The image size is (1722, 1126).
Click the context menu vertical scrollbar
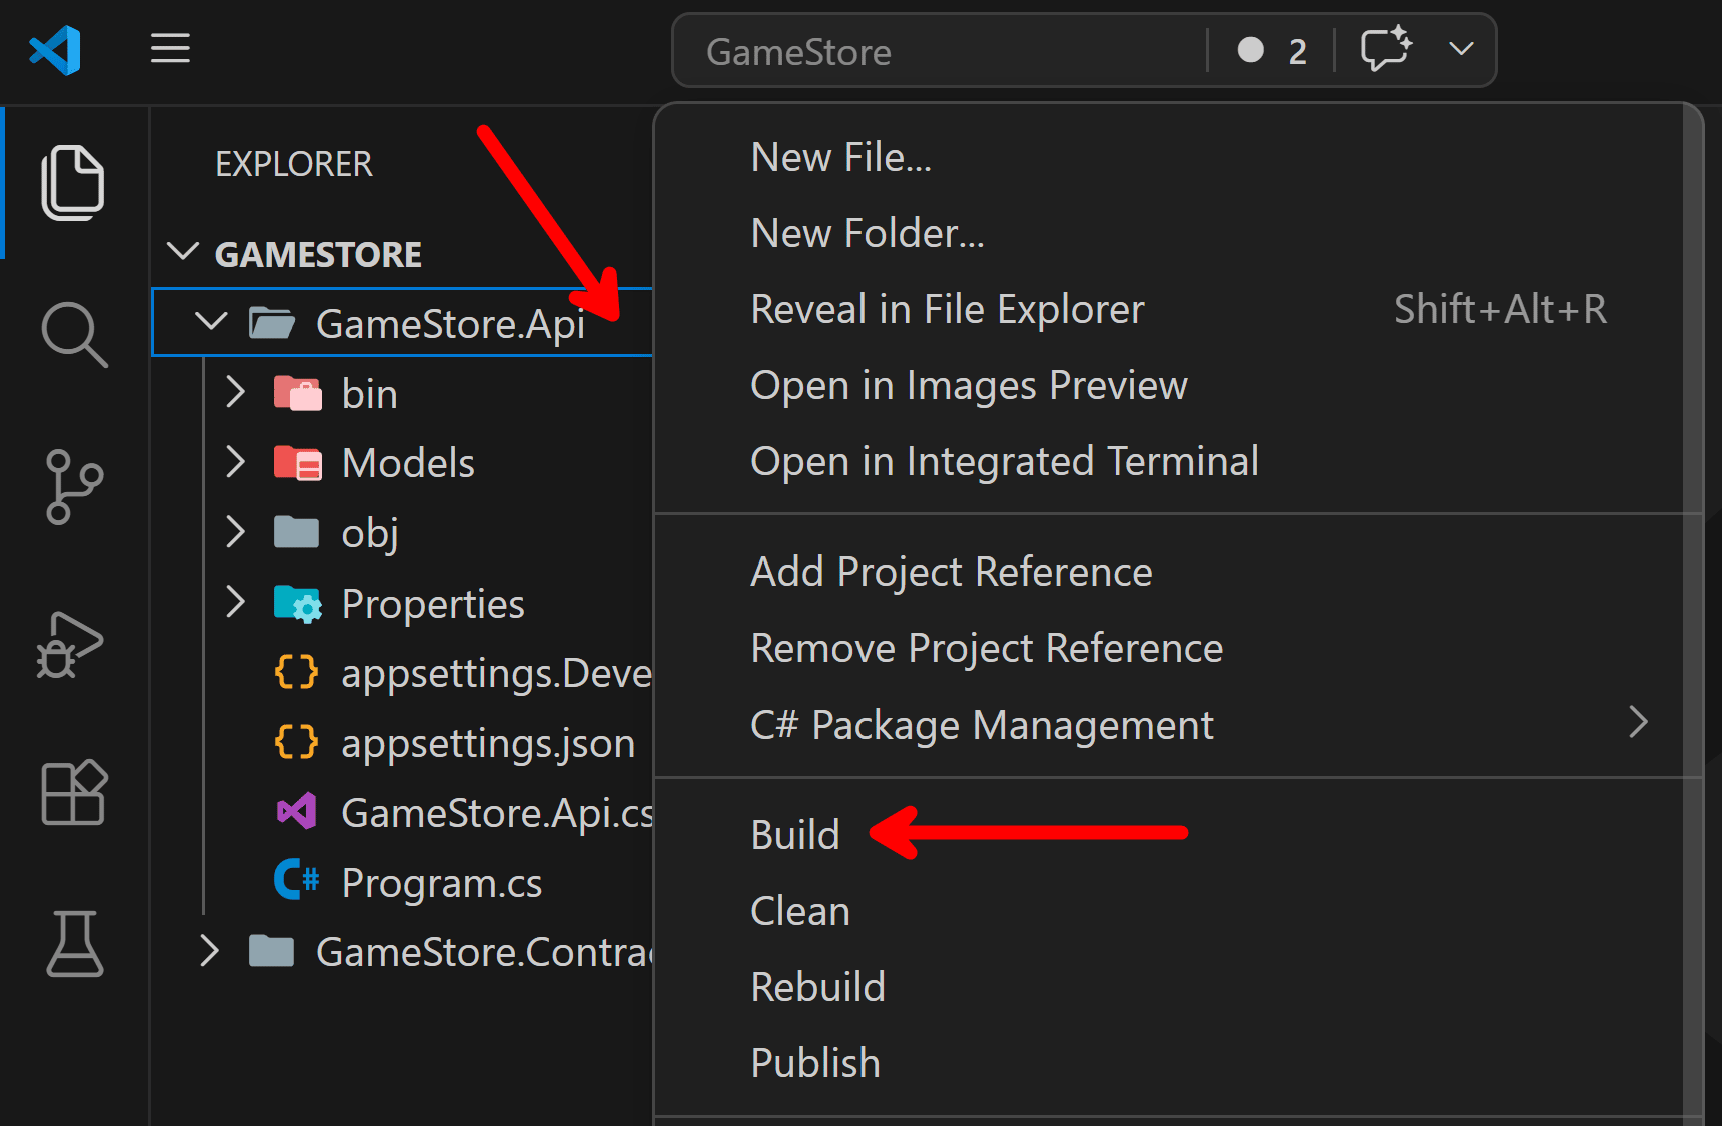click(x=1692, y=614)
